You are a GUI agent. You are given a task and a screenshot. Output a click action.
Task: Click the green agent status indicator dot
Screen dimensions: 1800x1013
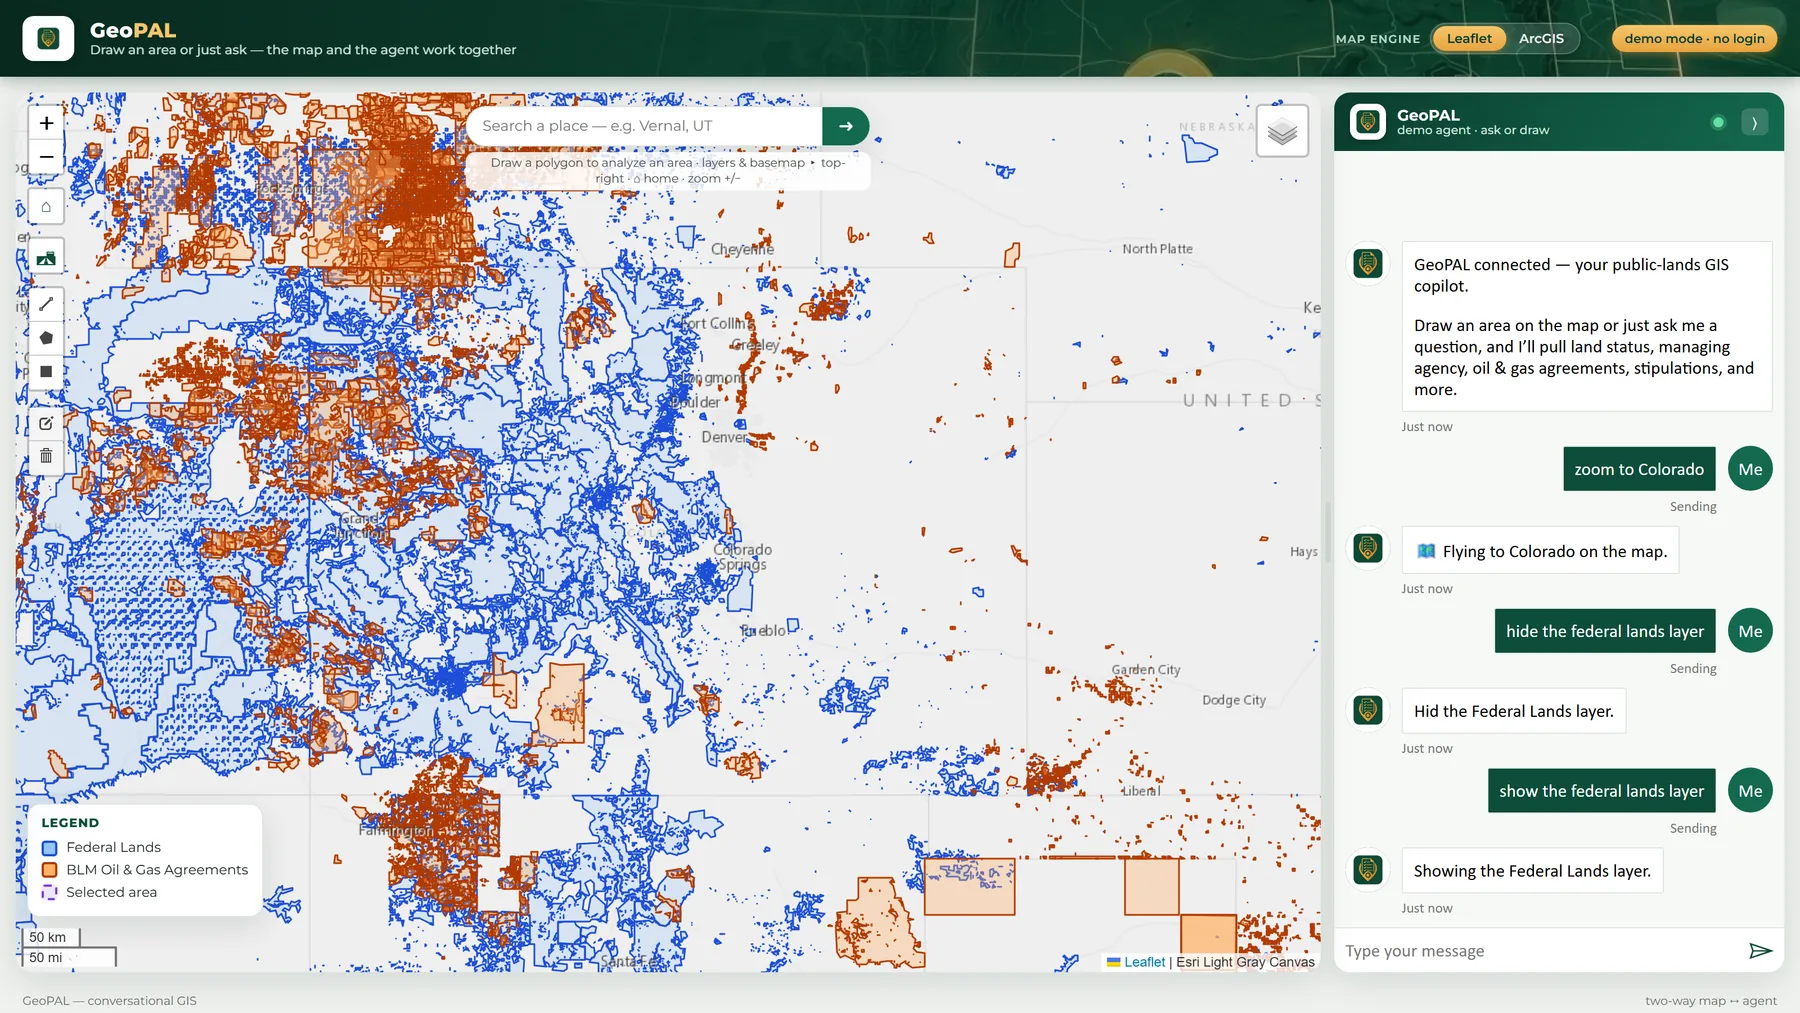(1718, 123)
